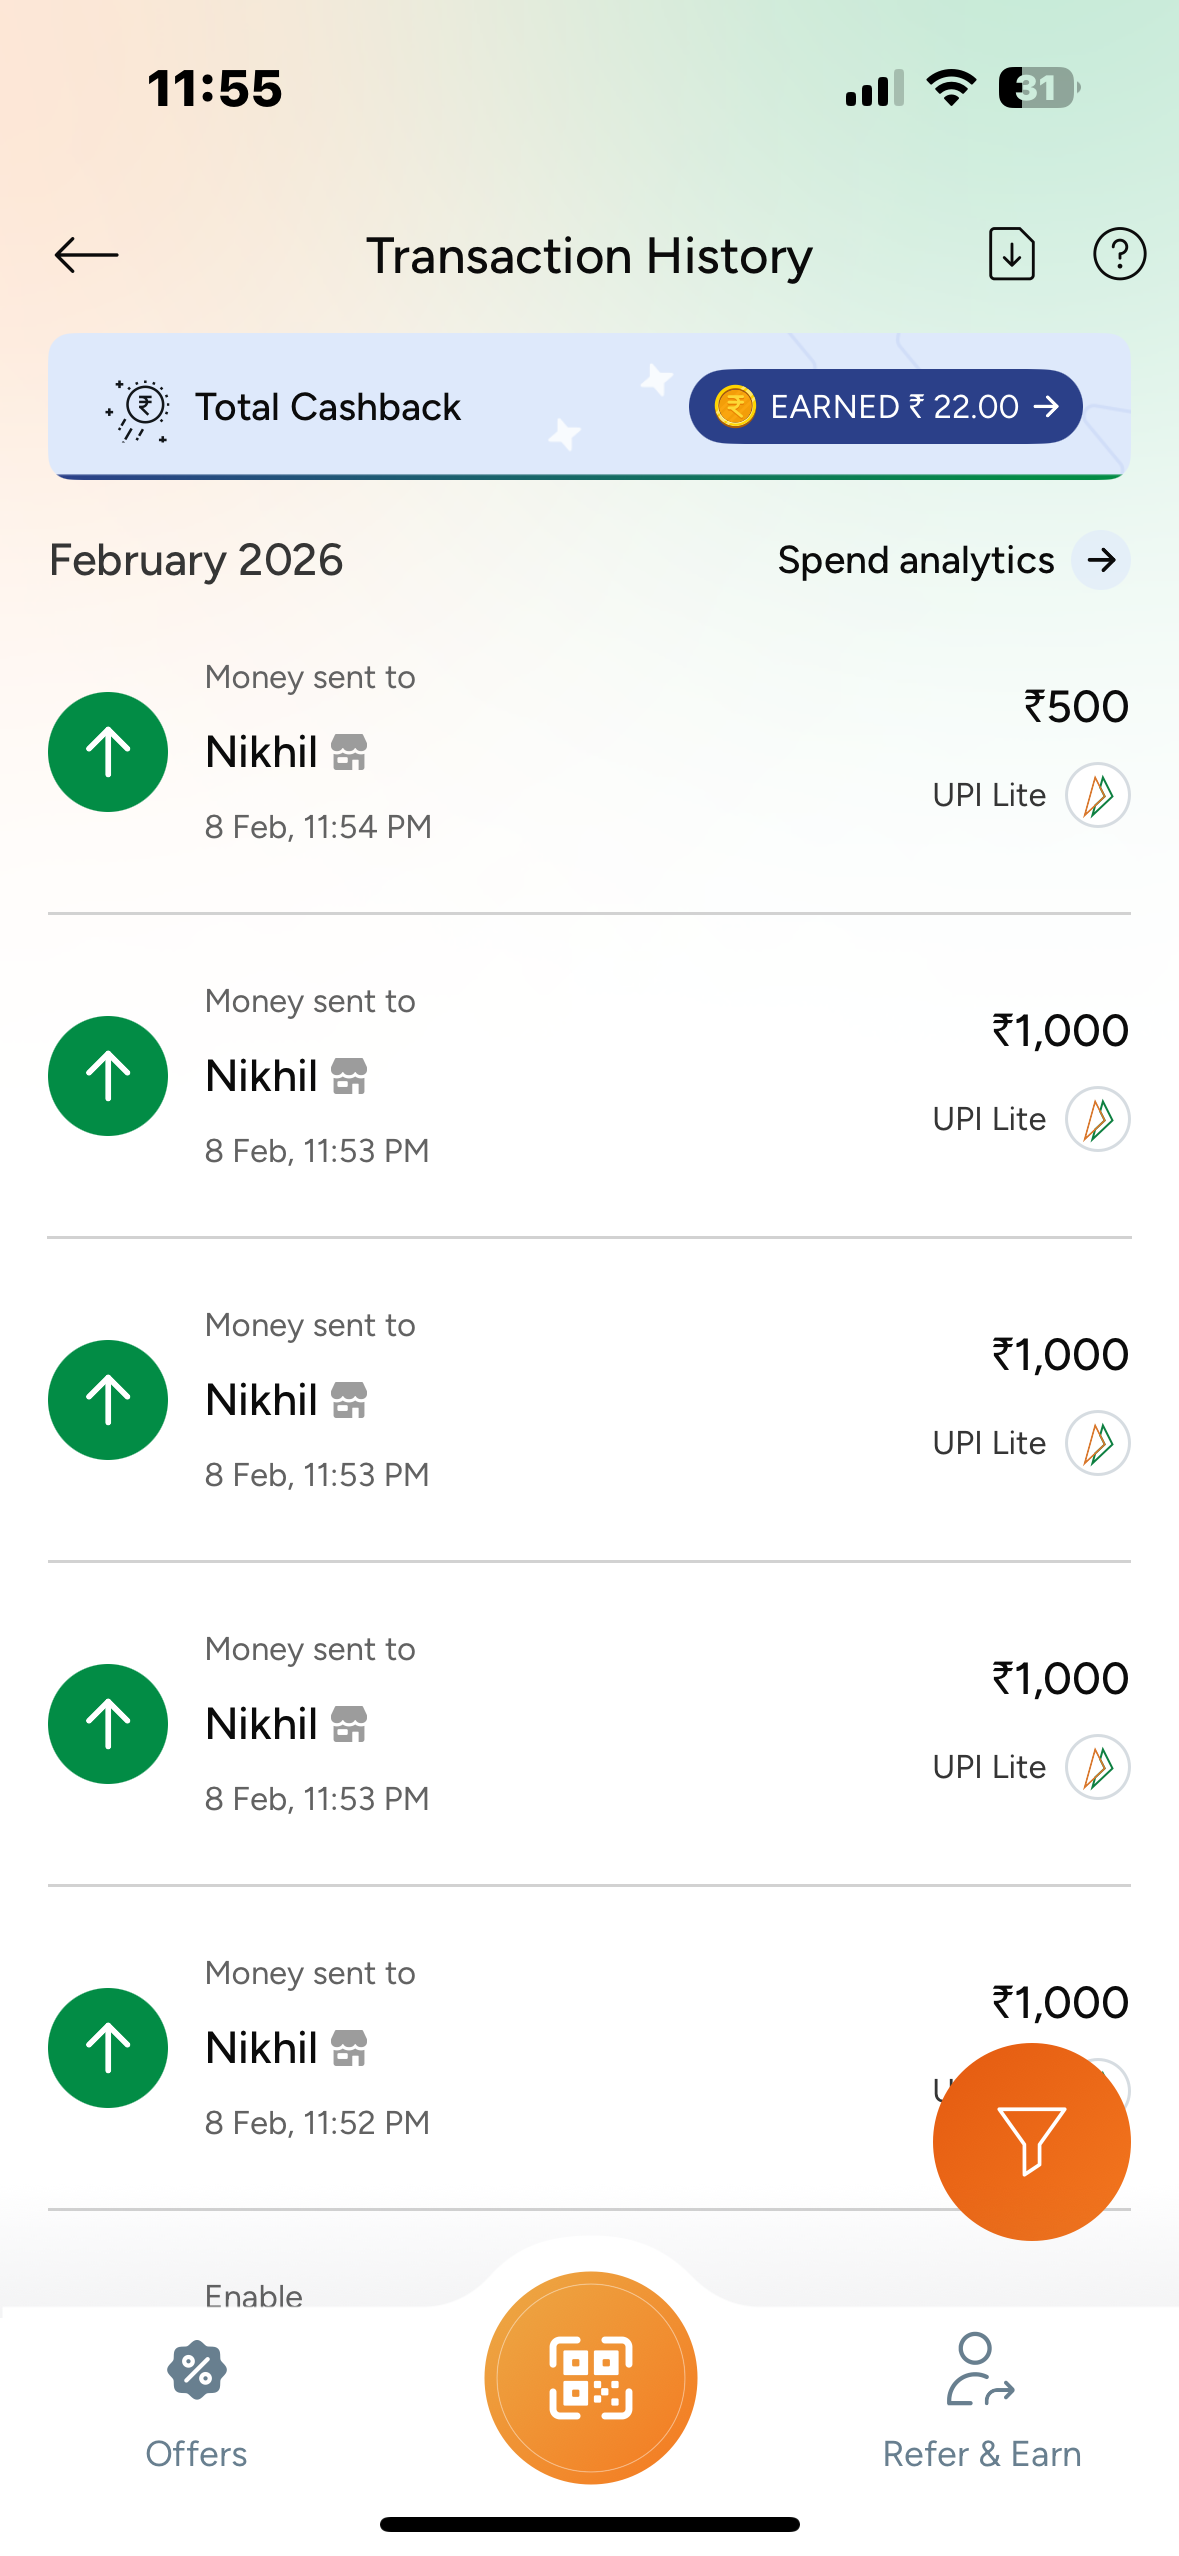This screenshot has width=1179, height=2556.
Task: Tap the EARNED ₹ 22.00 cashback button
Action: pyautogui.click(x=885, y=407)
